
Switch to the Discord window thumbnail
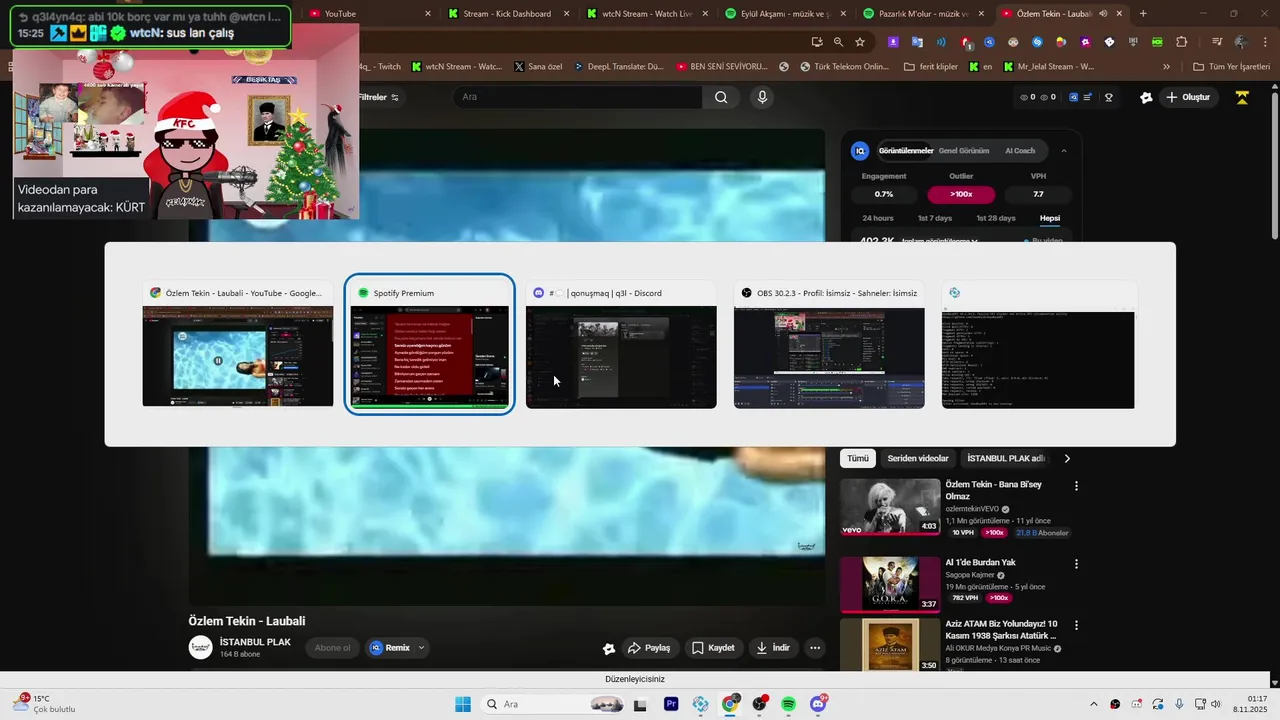click(x=621, y=344)
